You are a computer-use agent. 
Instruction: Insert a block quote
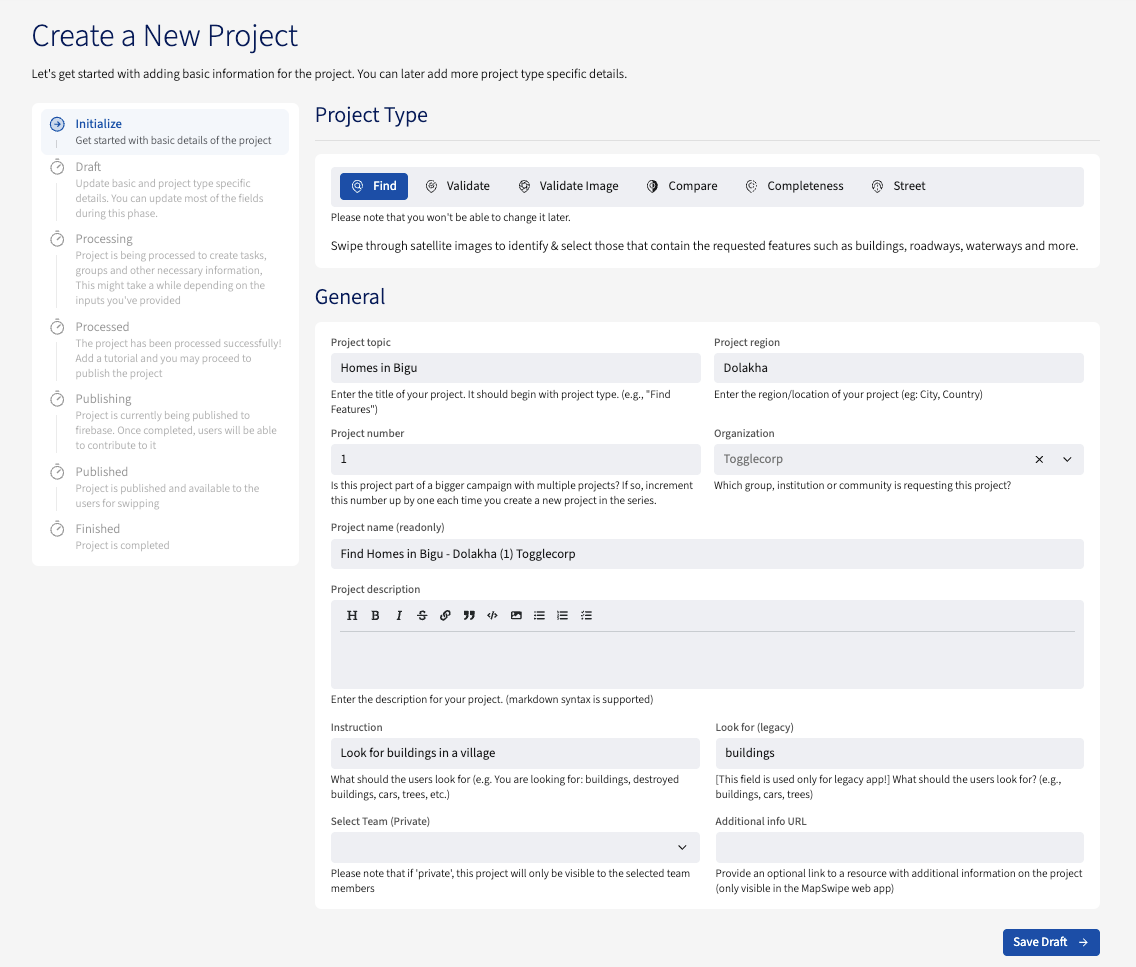pos(469,616)
